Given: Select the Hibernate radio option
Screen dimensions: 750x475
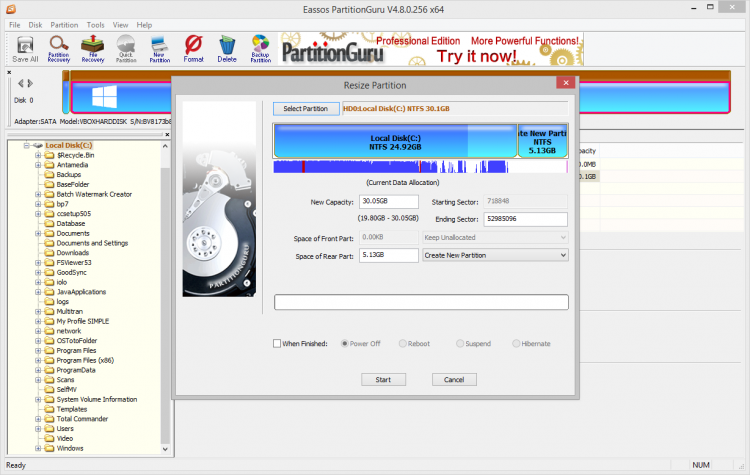Looking at the screenshot, I should coord(516,343).
